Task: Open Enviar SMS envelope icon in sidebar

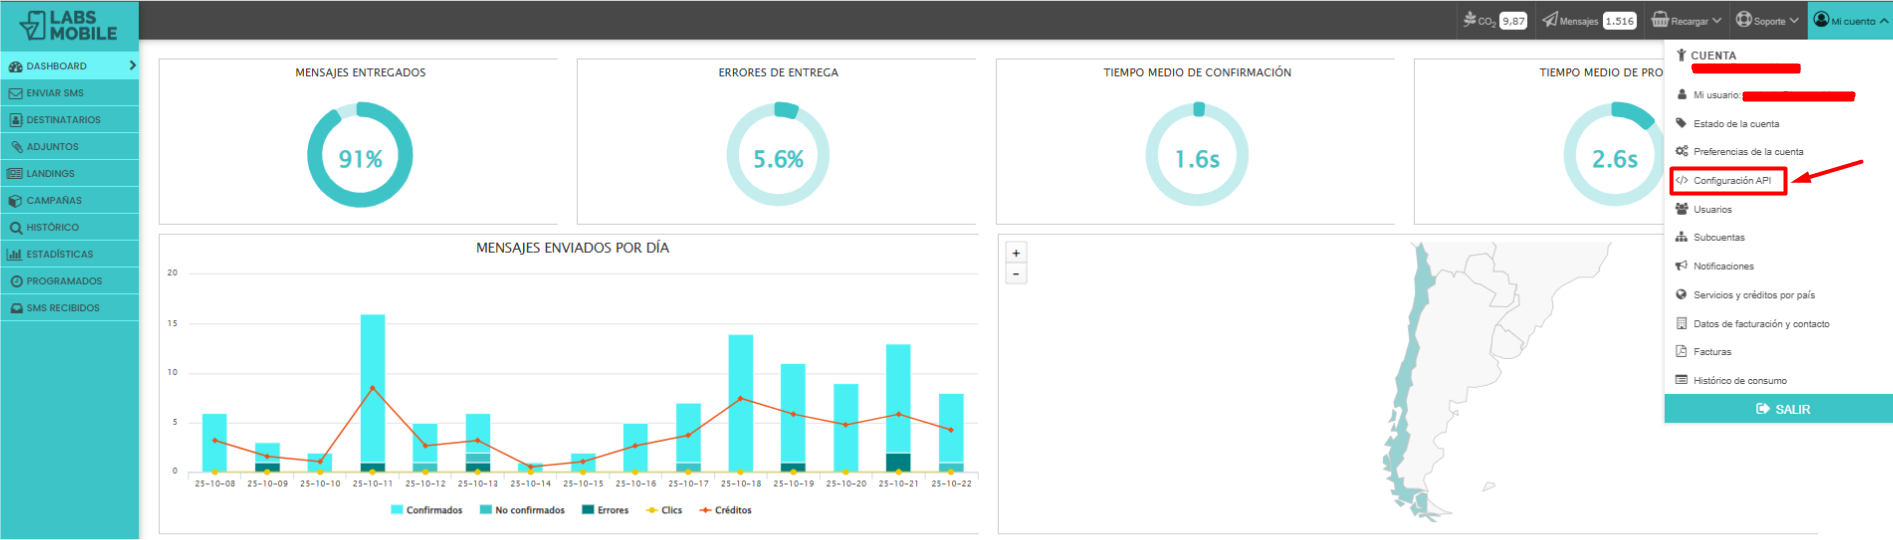Action: tap(15, 93)
